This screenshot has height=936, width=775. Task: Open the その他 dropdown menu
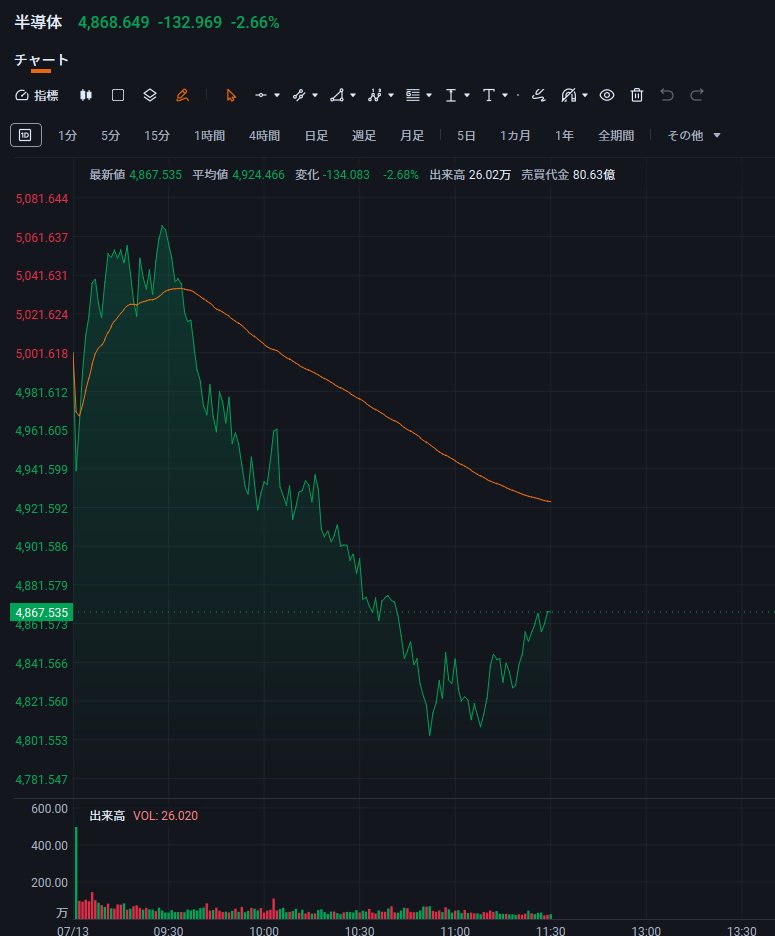[694, 136]
